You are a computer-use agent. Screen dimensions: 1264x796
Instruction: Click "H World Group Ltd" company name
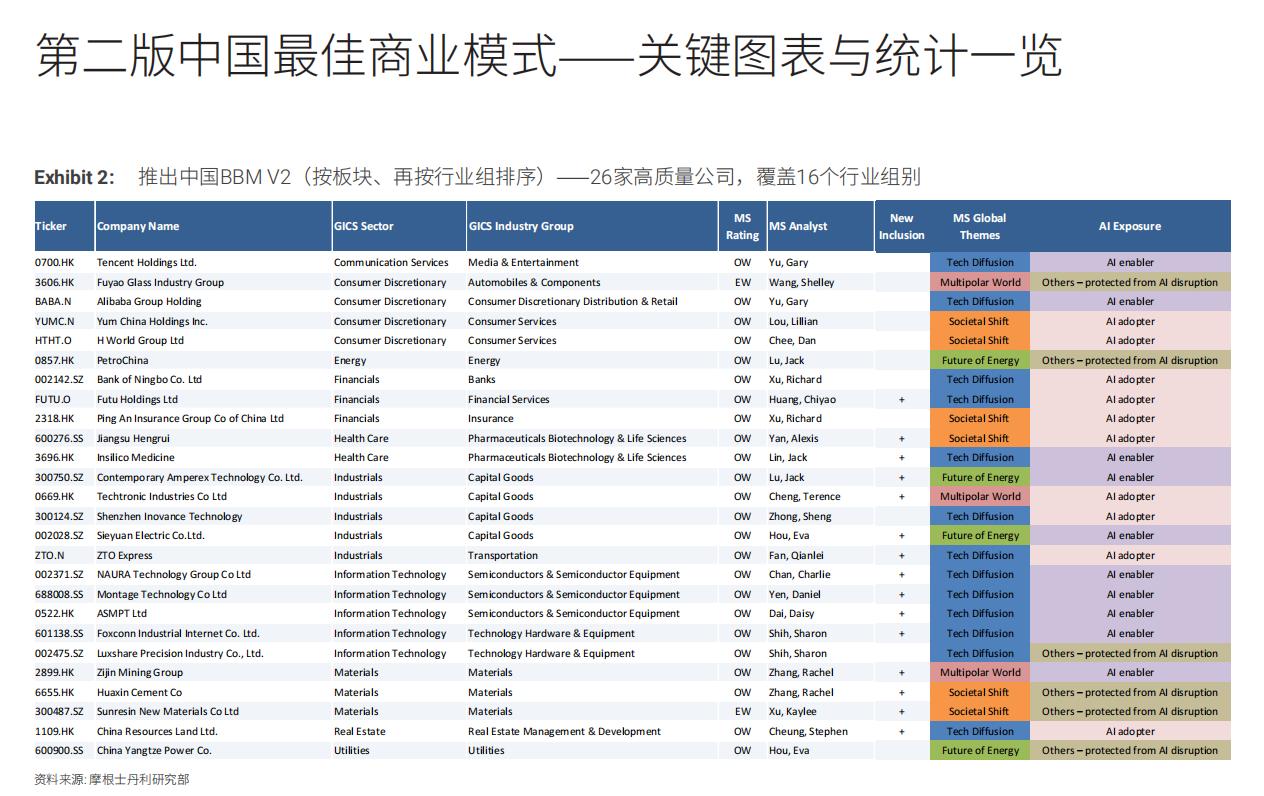(x=140, y=340)
